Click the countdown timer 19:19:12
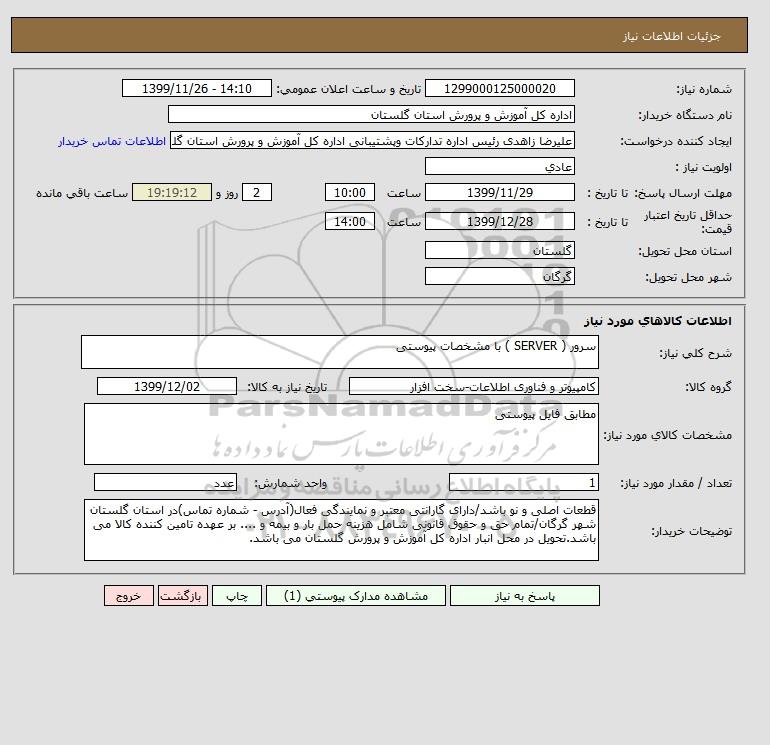This screenshot has height=745, width=770. [x=172, y=193]
